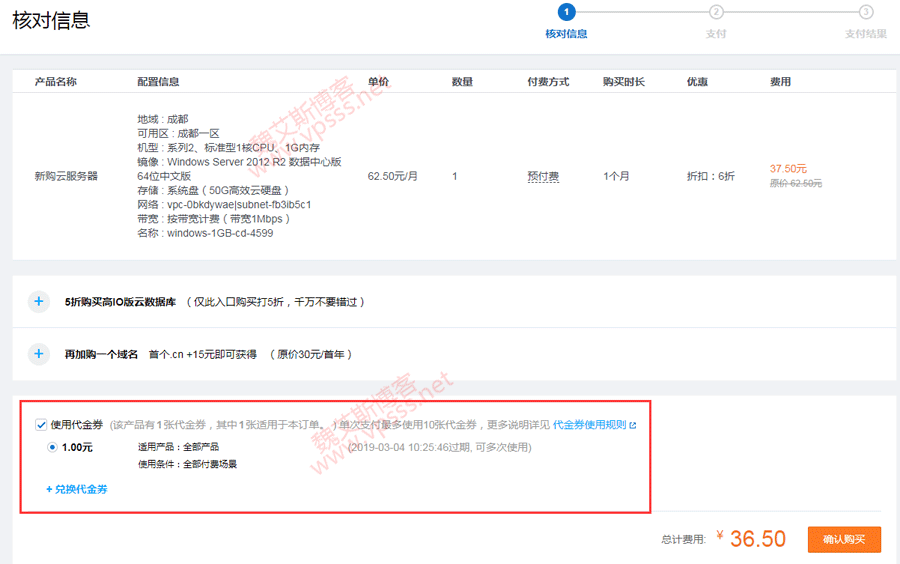Expand the 再加购一个域名 row
The image size is (900, 564).
coord(101,354)
